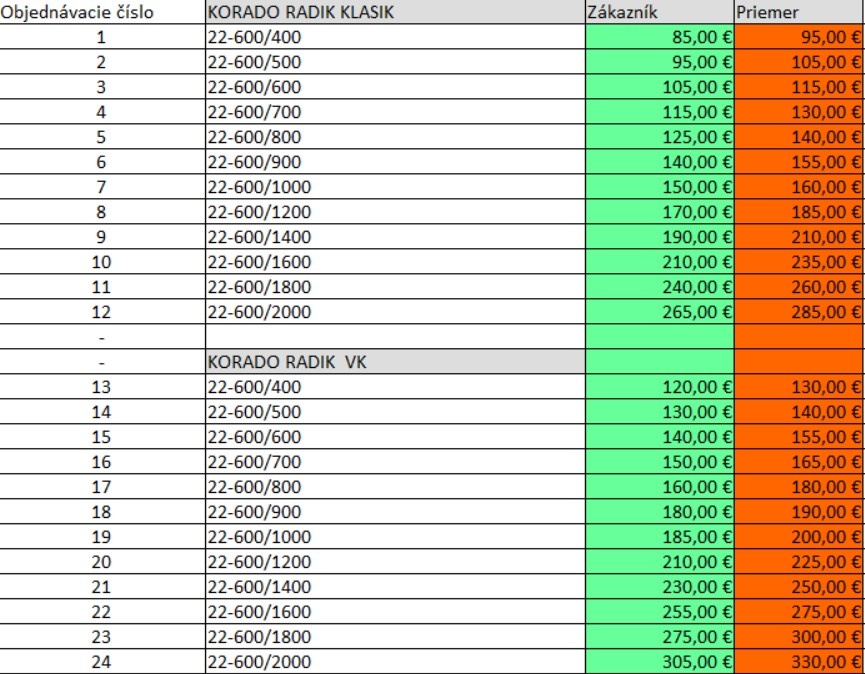Select 22-600/1800 in row 23

click(395, 636)
